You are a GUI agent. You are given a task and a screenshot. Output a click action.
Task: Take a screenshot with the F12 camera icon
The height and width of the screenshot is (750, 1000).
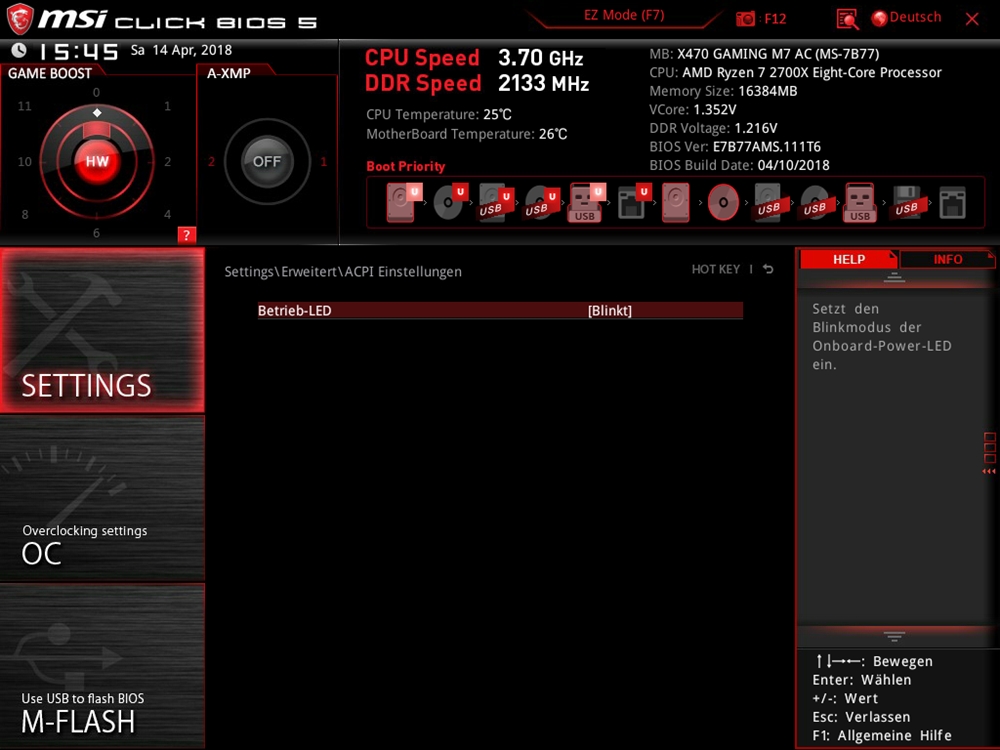[x=745, y=18]
